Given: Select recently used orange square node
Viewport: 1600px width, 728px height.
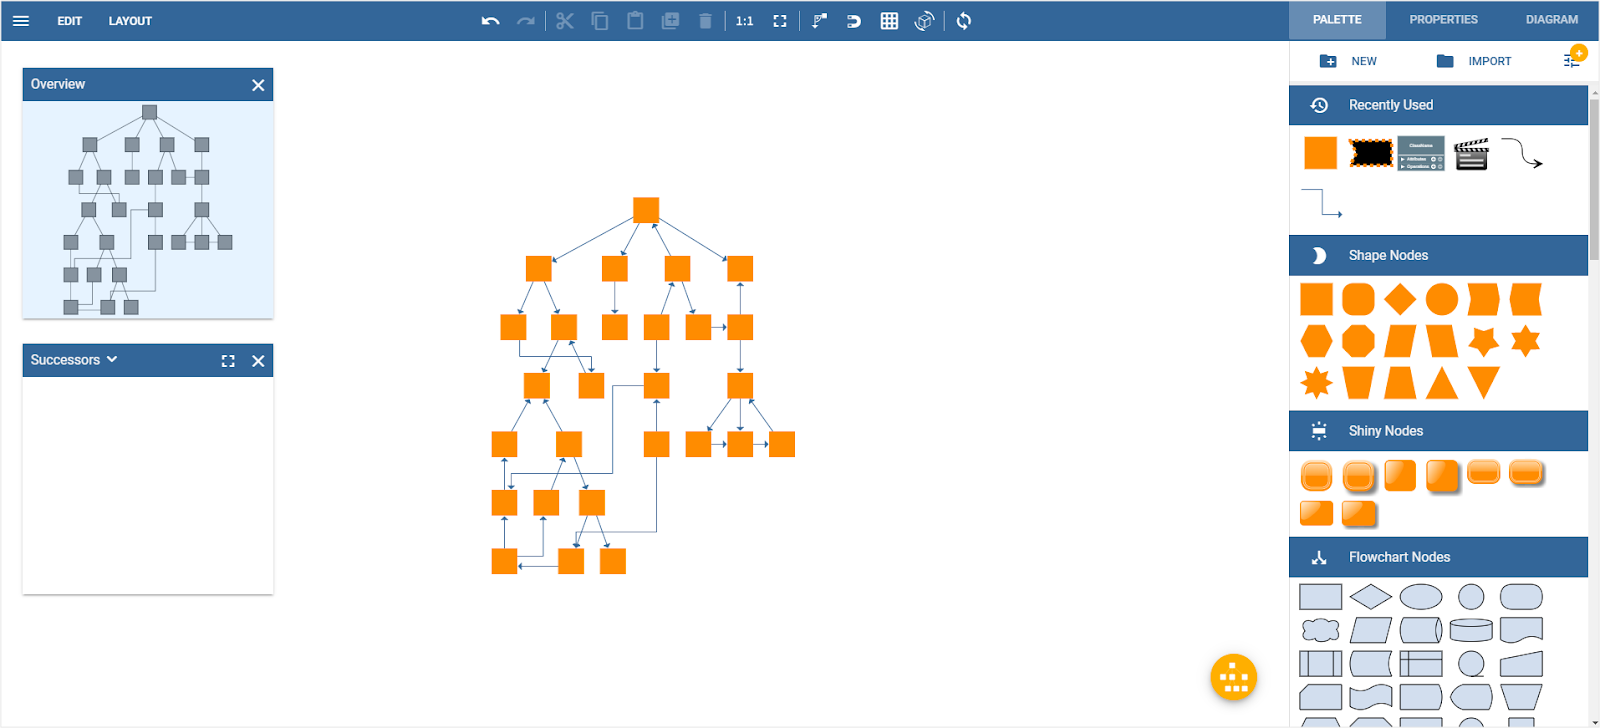Looking at the screenshot, I should [x=1320, y=153].
